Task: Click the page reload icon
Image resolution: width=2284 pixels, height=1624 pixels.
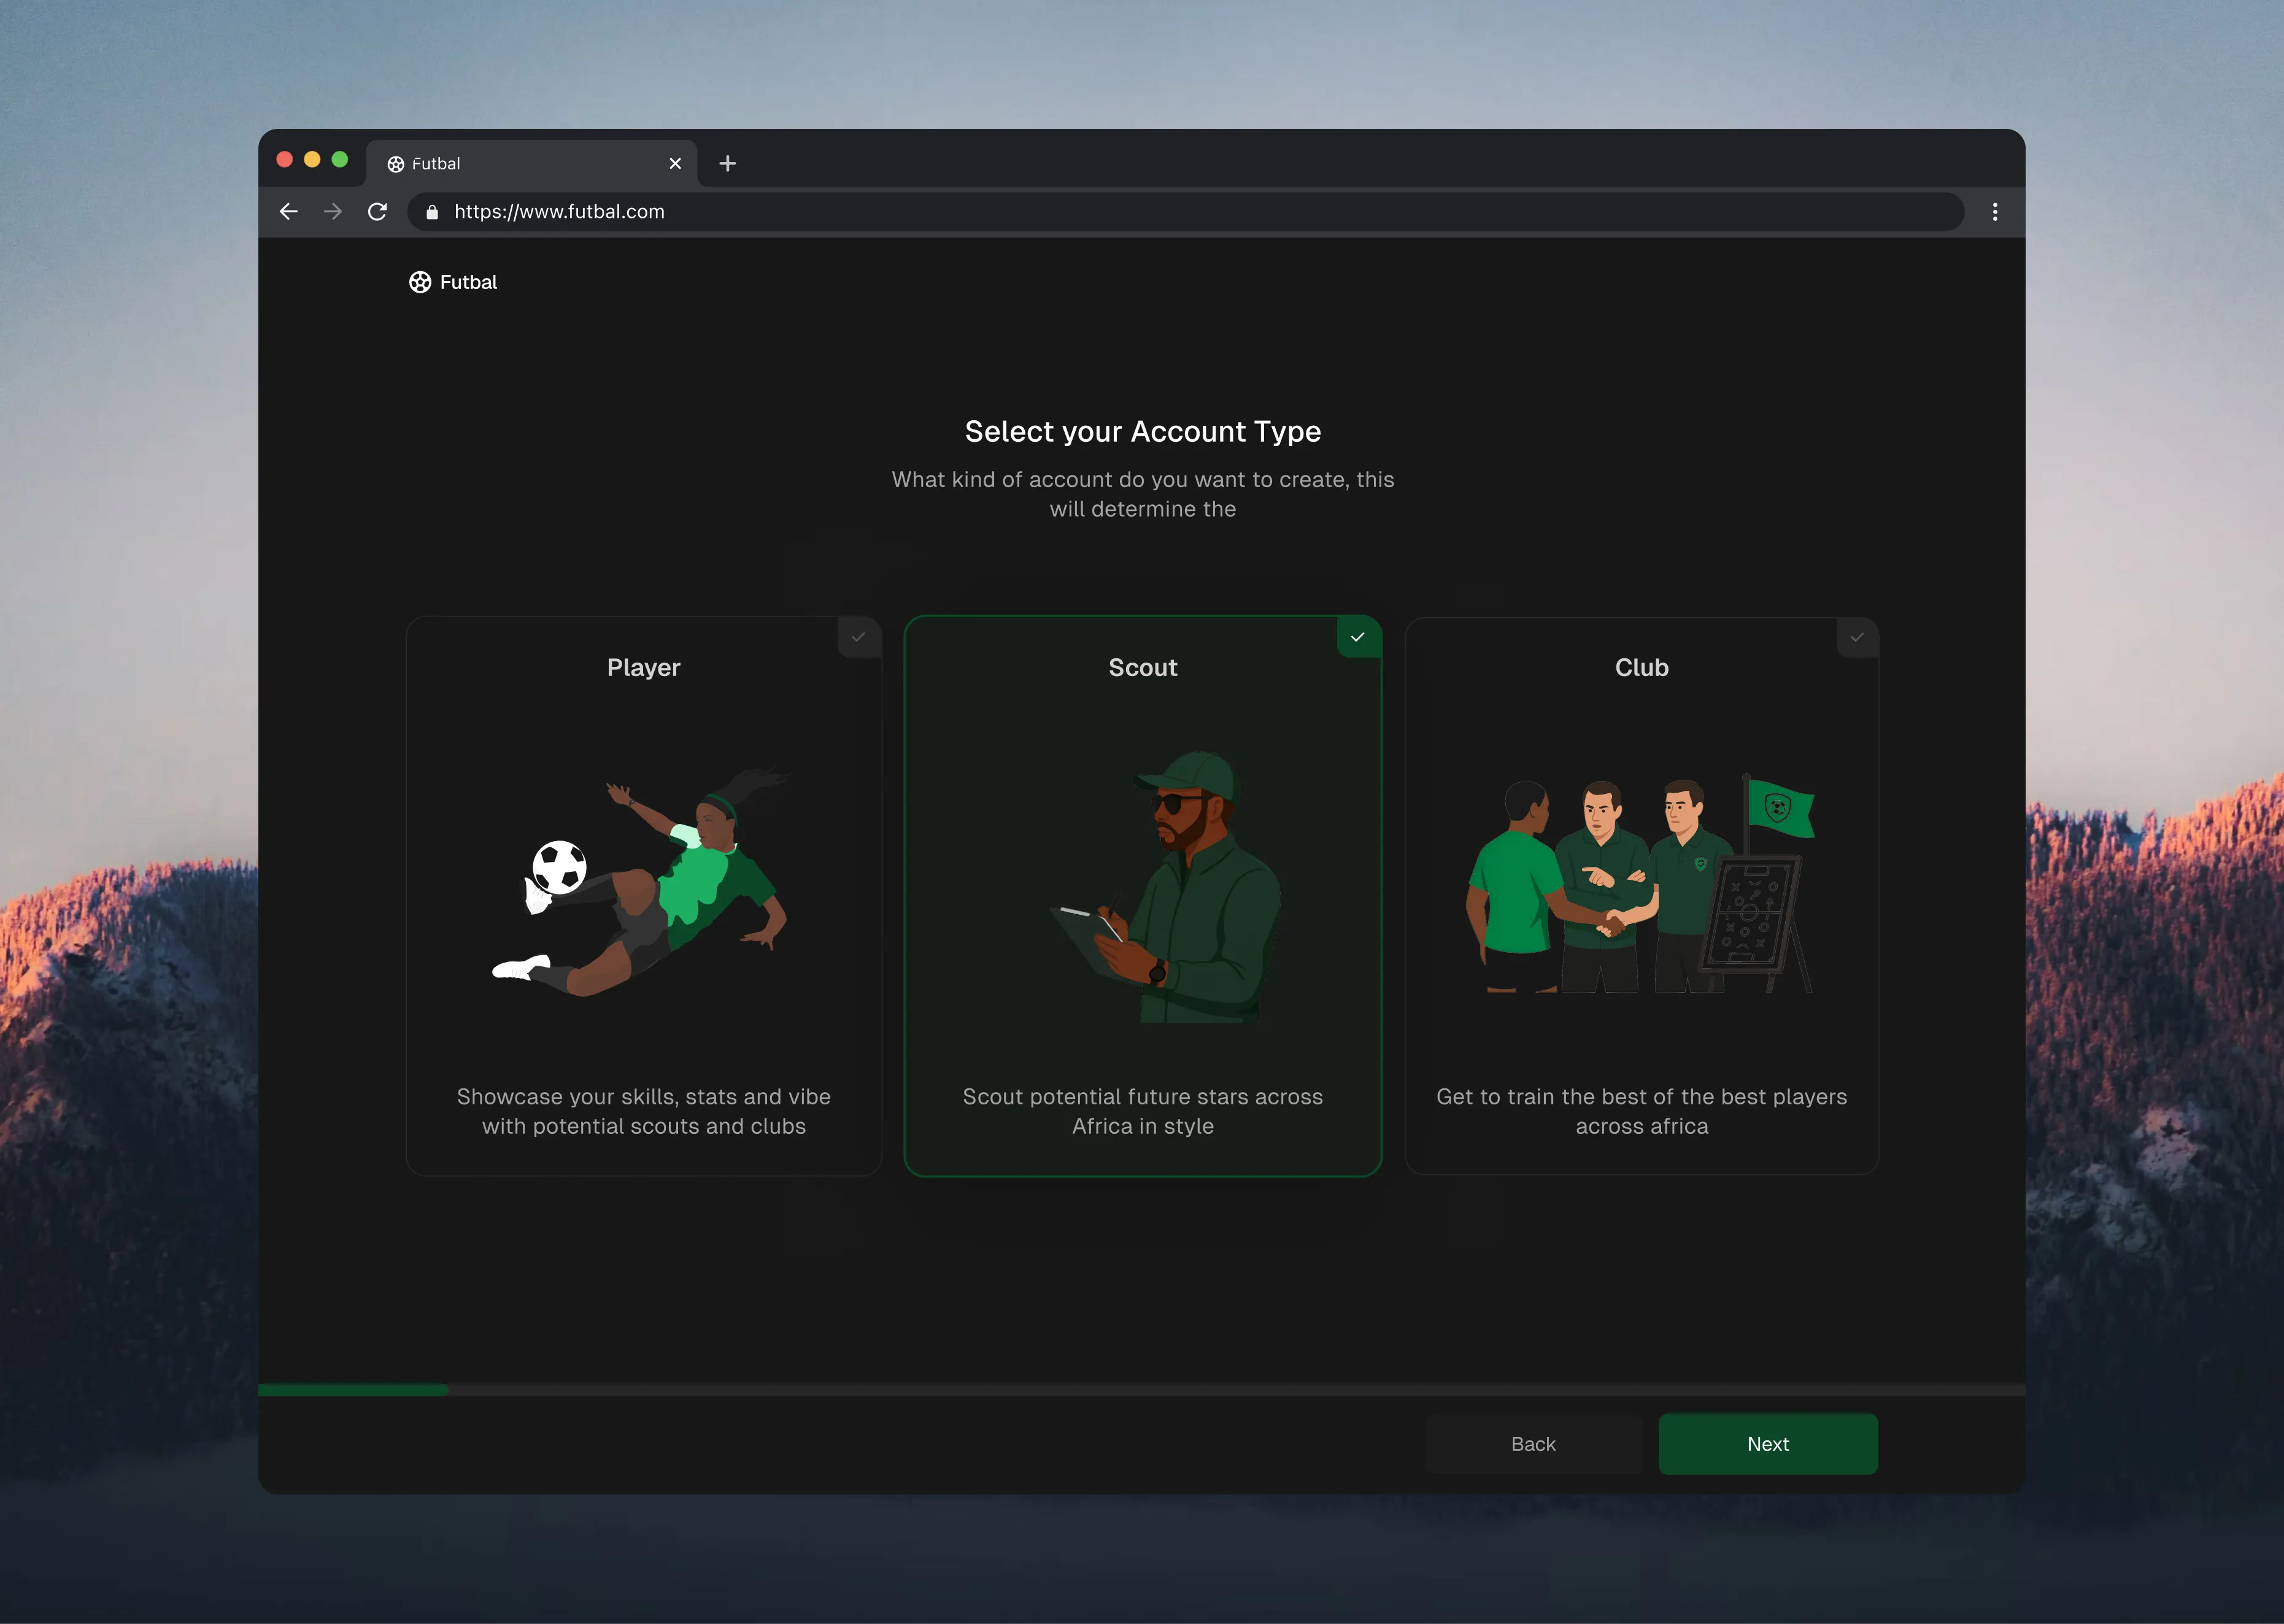Action: [x=377, y=212]
